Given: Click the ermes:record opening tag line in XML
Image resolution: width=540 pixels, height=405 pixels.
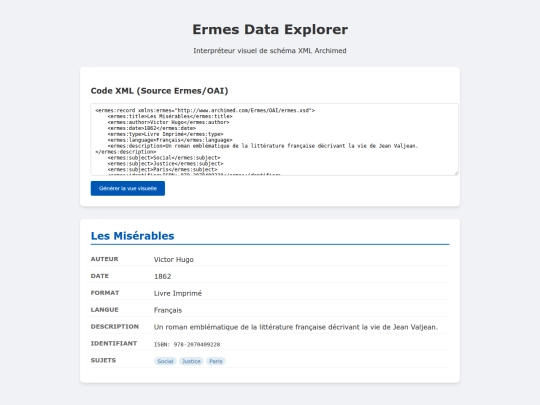Looking at the screenshot, I should point(205,110).
